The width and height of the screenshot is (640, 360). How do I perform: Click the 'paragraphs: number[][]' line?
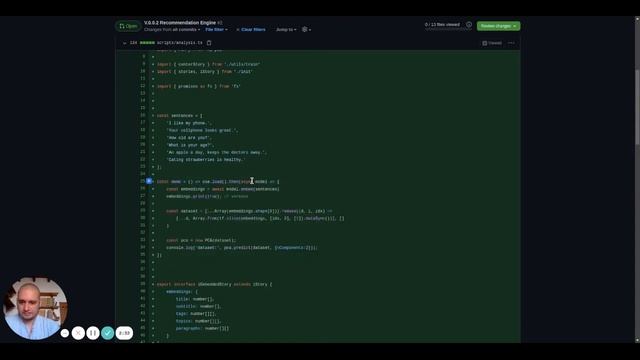tap(202, 329)
